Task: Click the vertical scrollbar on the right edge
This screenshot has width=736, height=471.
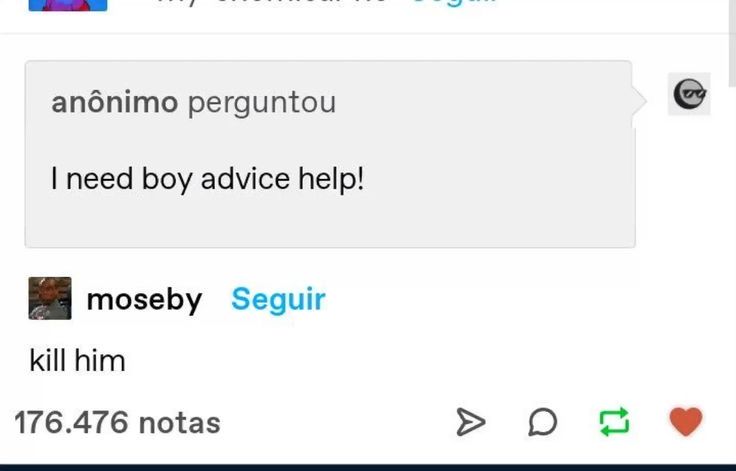Action: [732, 42]
